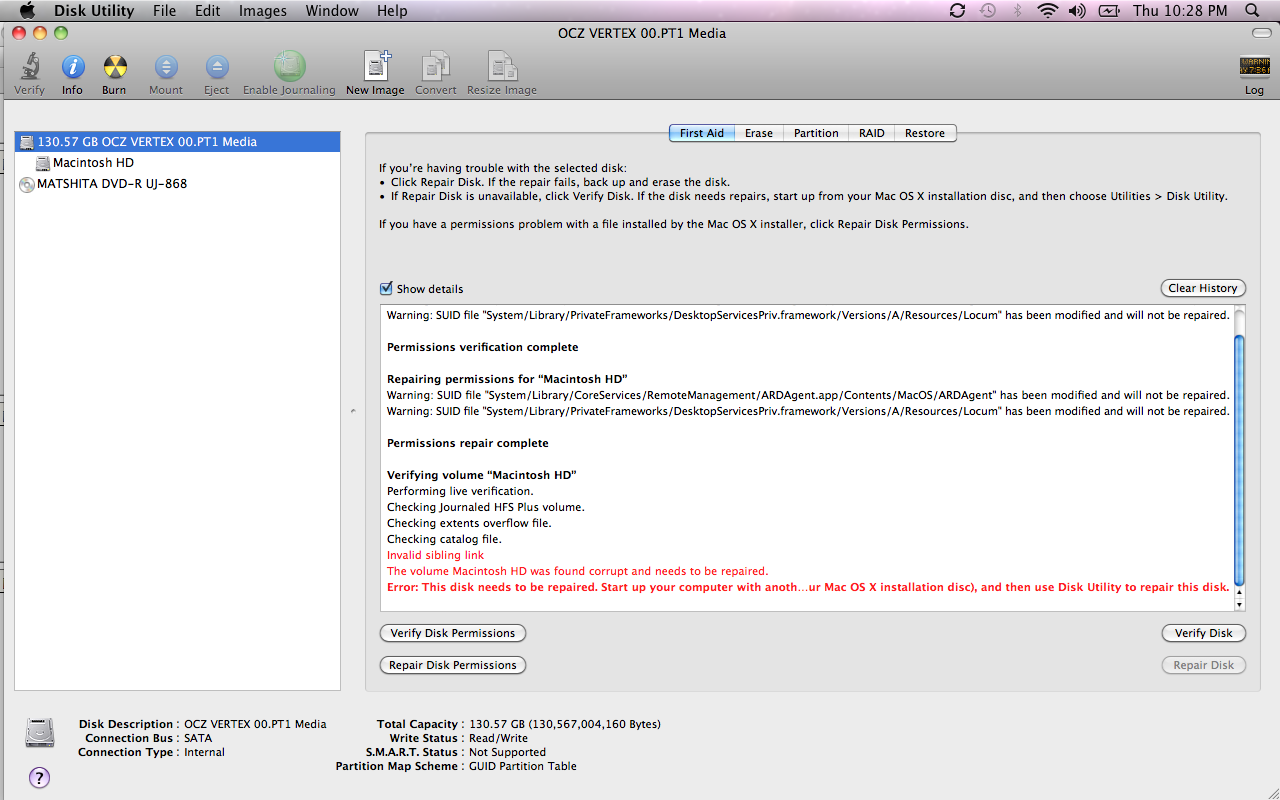Click the Enable Journaling toolbar icon
This screenshot has width=1280, height=800.
click(289, 67)
